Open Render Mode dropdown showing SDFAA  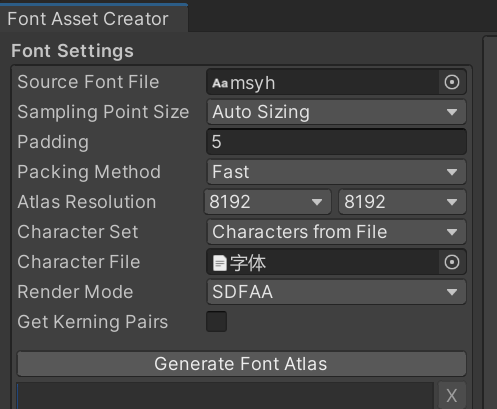pyautogui.click(x=336, y=292)
